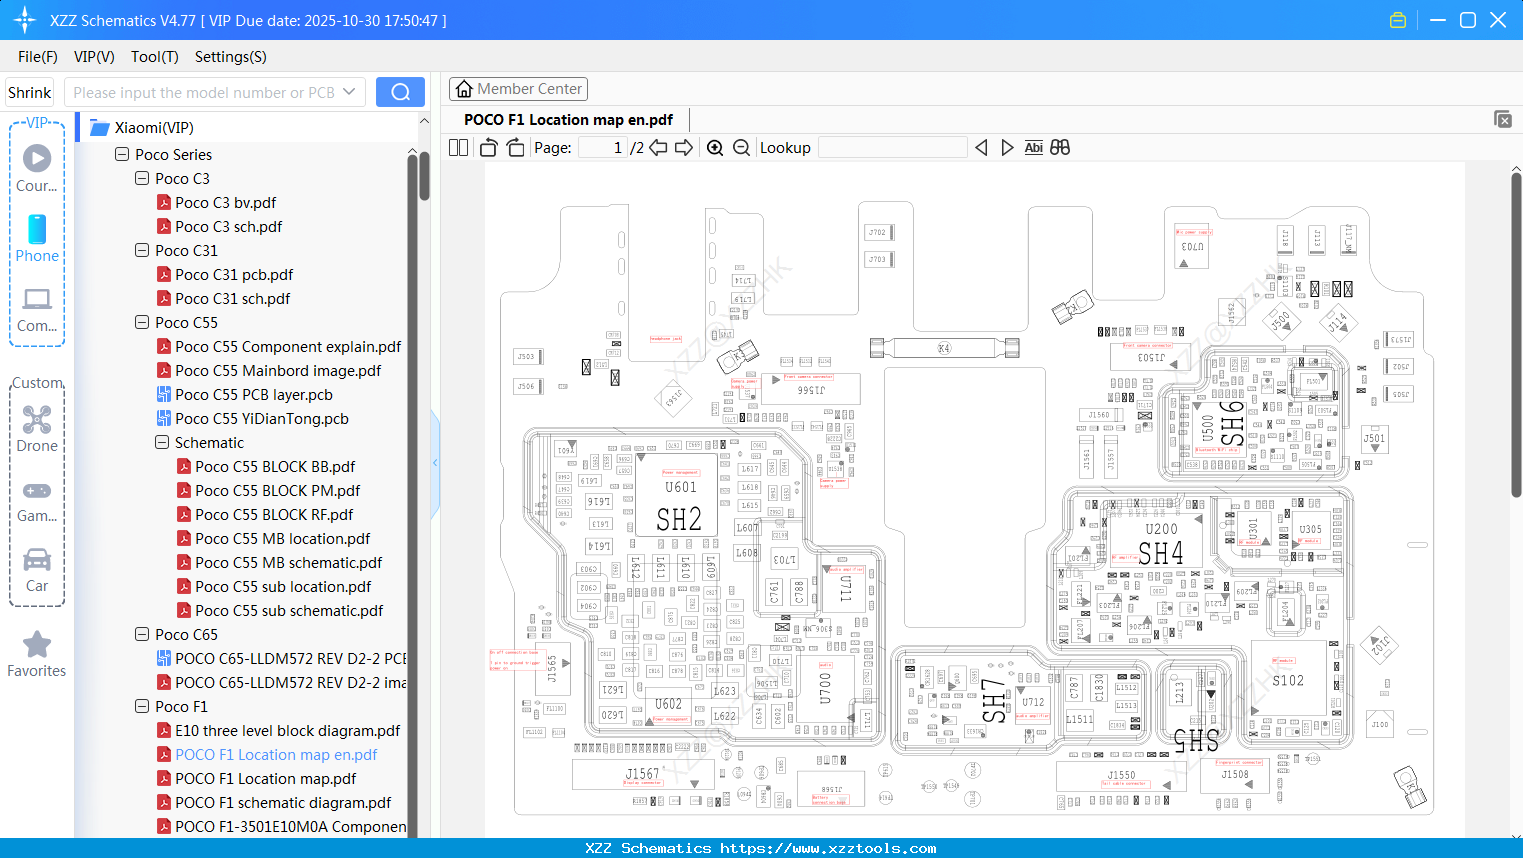Rotate the page counterclockwise

[487, 147]
